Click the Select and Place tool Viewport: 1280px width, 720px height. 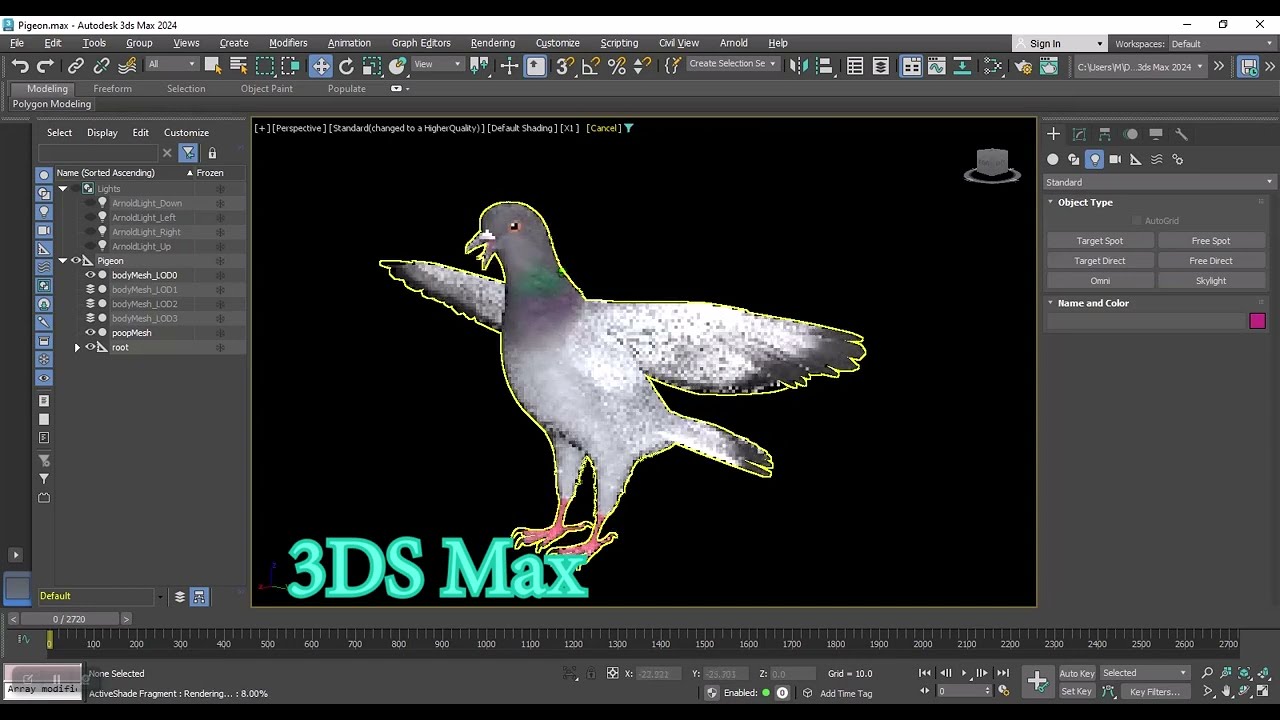tap(398, 66)
